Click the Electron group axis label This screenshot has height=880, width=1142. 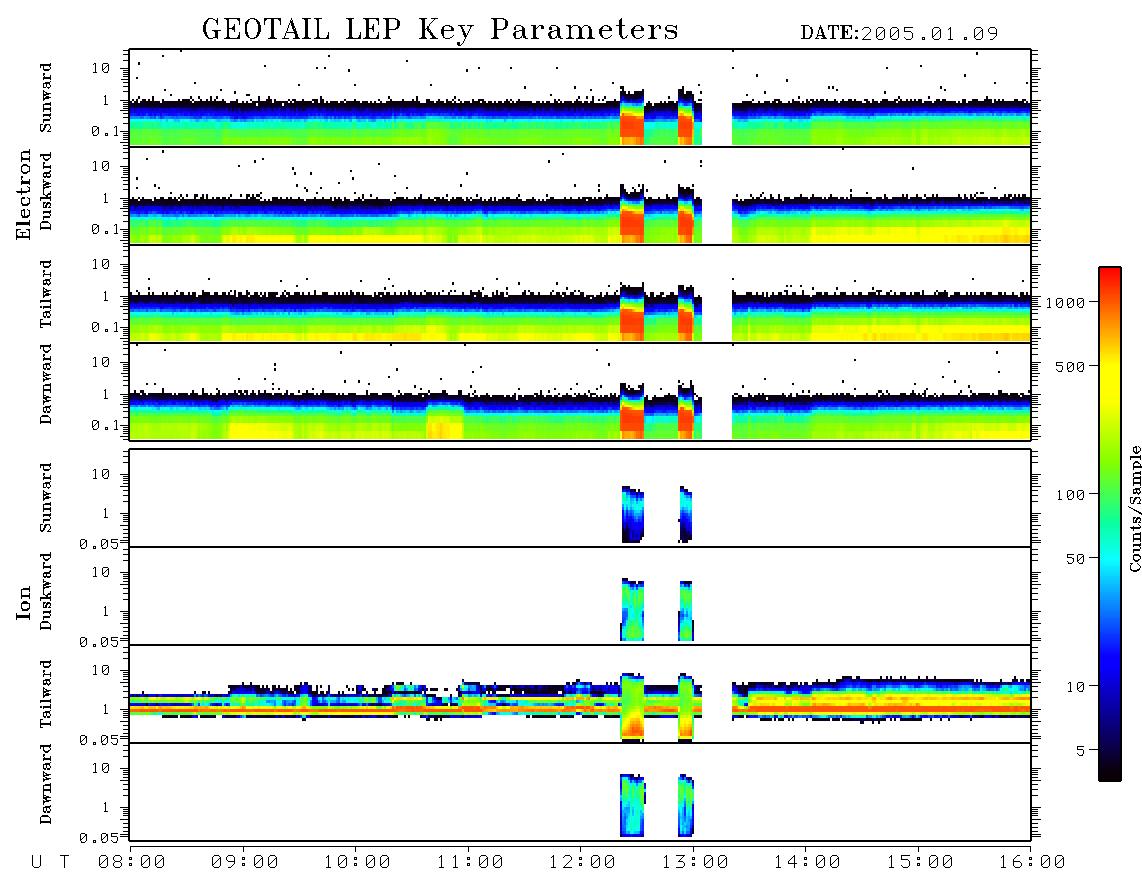pos(23,194)
